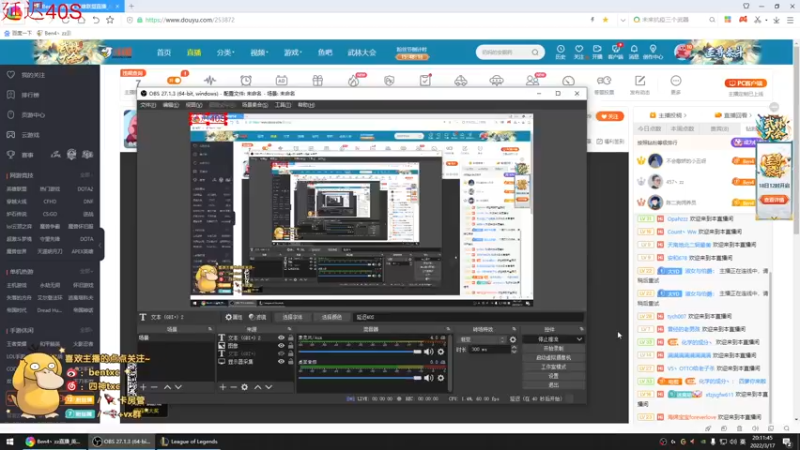800x450 pixels.
Task: Go to 首页 tab in Douyu nav
Action: point(164,52)
